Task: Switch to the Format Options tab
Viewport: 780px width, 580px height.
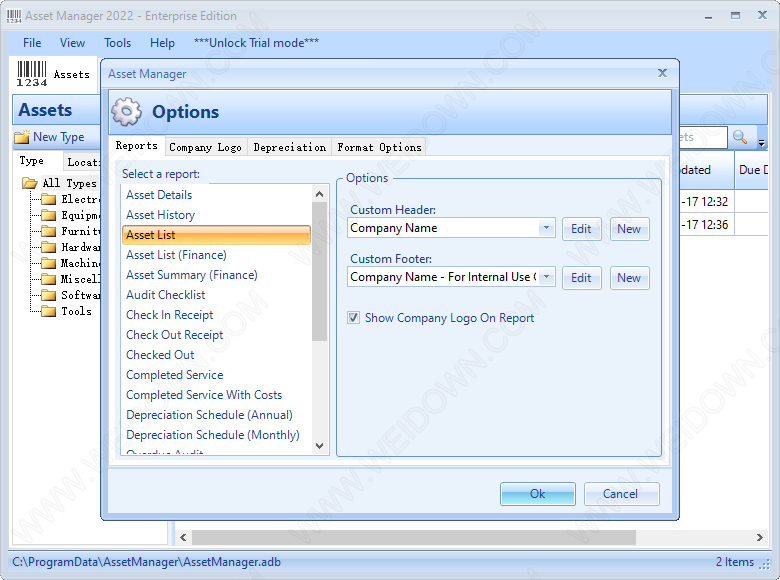Action: [x=379, y=147]
